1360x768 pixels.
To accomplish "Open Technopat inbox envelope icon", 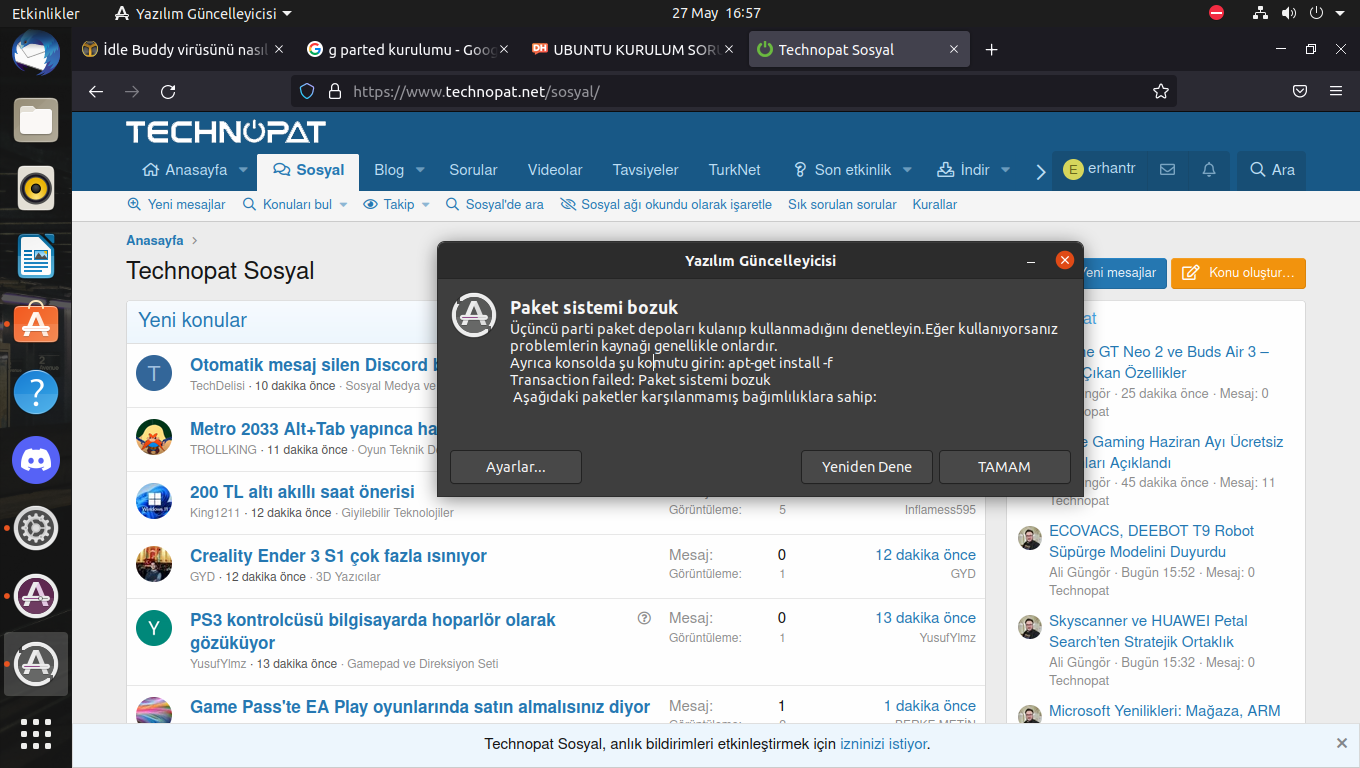I will (x=1167, y=170).
